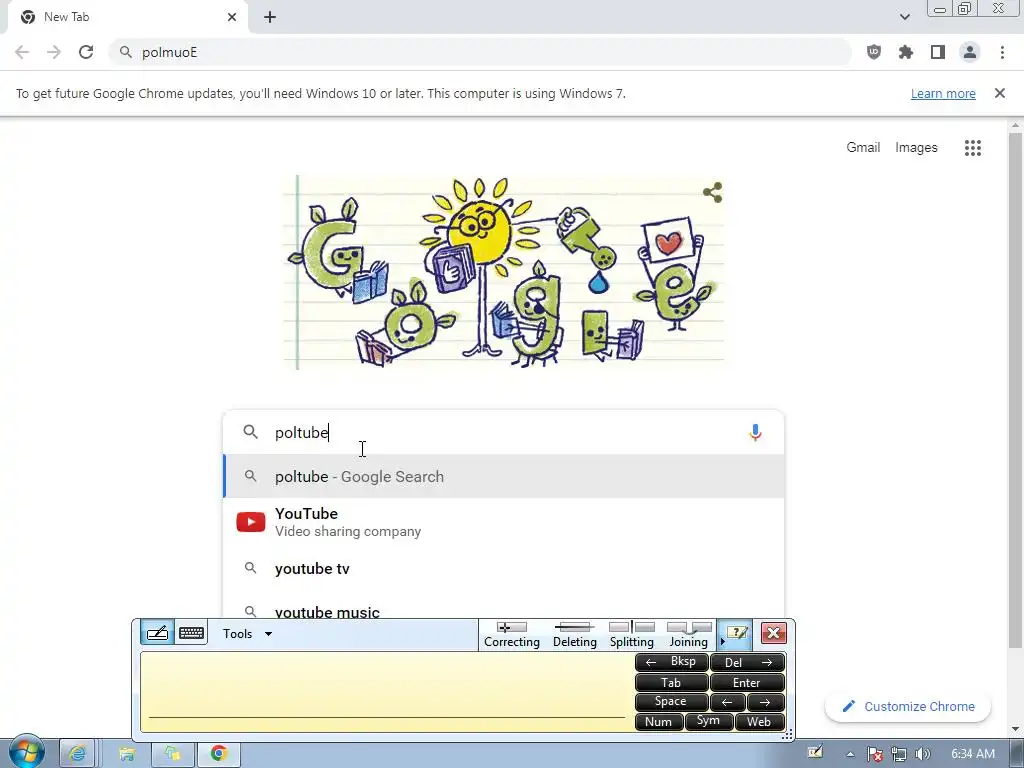Click the Customize Chrome button
Image resolution: width=1024 pixels, height=768 pixels.
tap(908, 706)
